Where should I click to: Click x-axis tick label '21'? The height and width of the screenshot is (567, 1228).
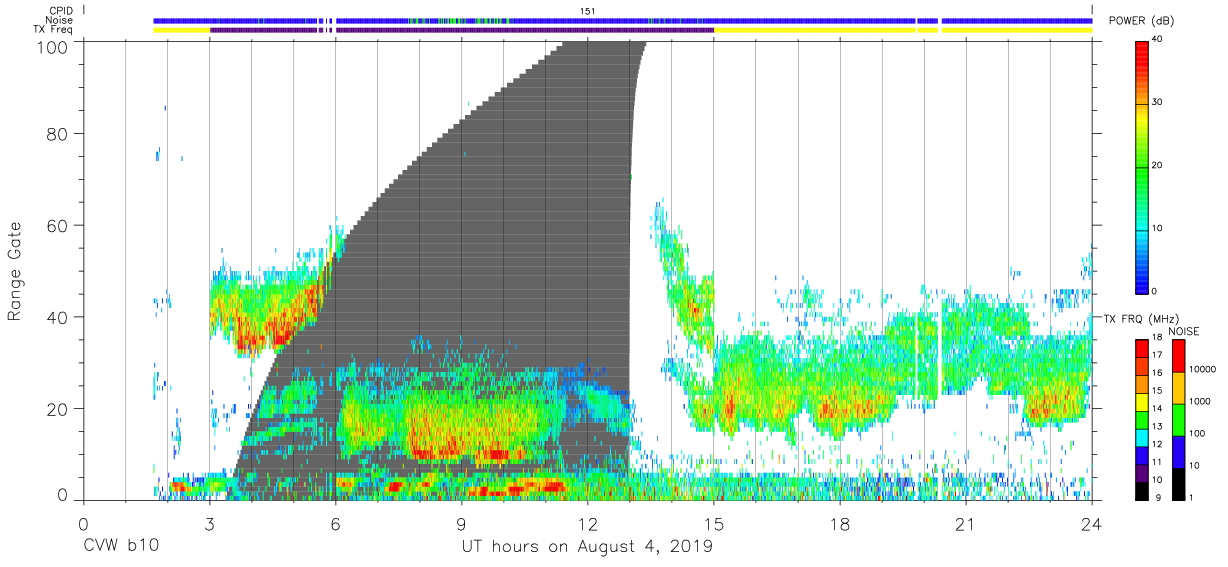(966, 524)
